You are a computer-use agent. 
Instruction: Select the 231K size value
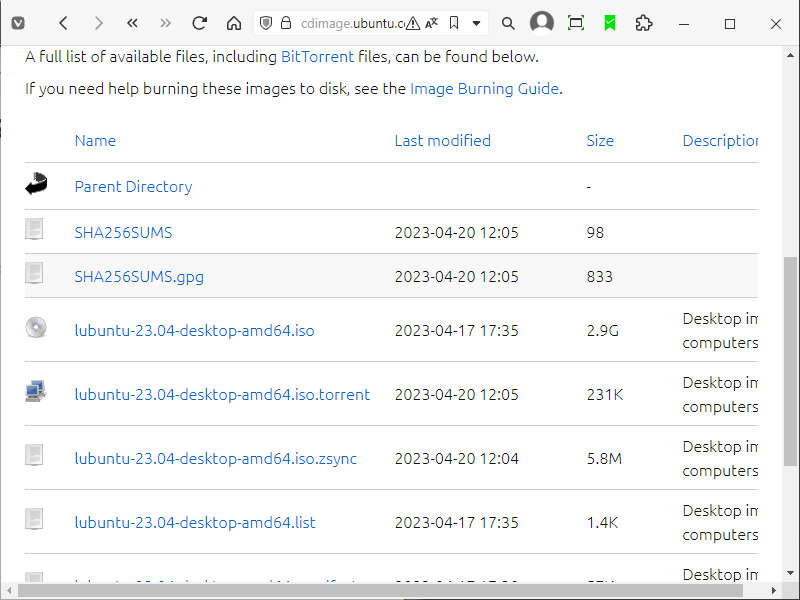coord(605,394)
